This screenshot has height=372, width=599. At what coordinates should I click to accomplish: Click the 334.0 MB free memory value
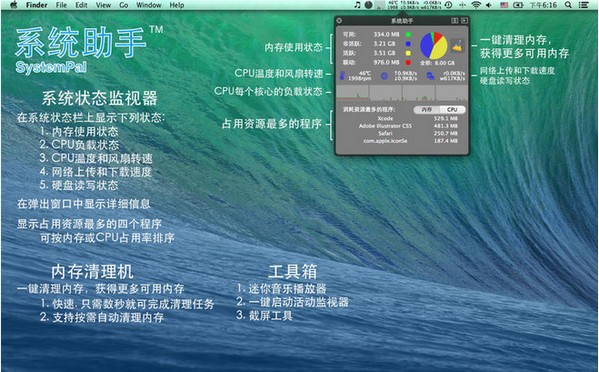point(386,34)
